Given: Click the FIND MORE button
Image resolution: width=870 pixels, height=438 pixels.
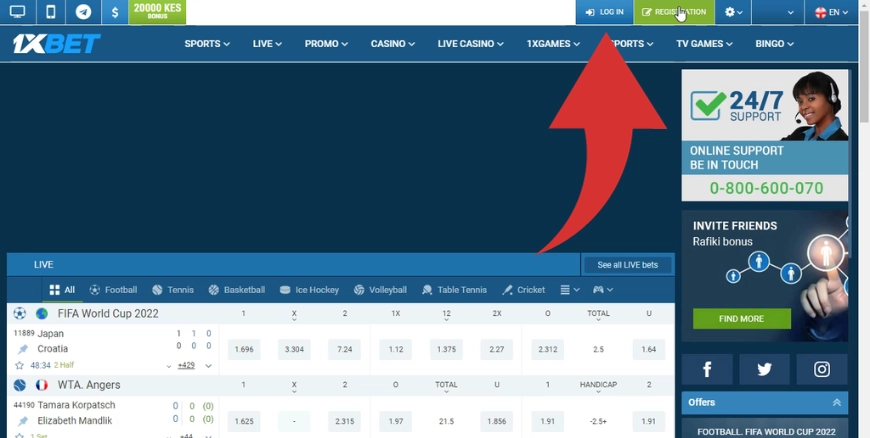Looking at the screenshot, I should (x=742, y=319).
